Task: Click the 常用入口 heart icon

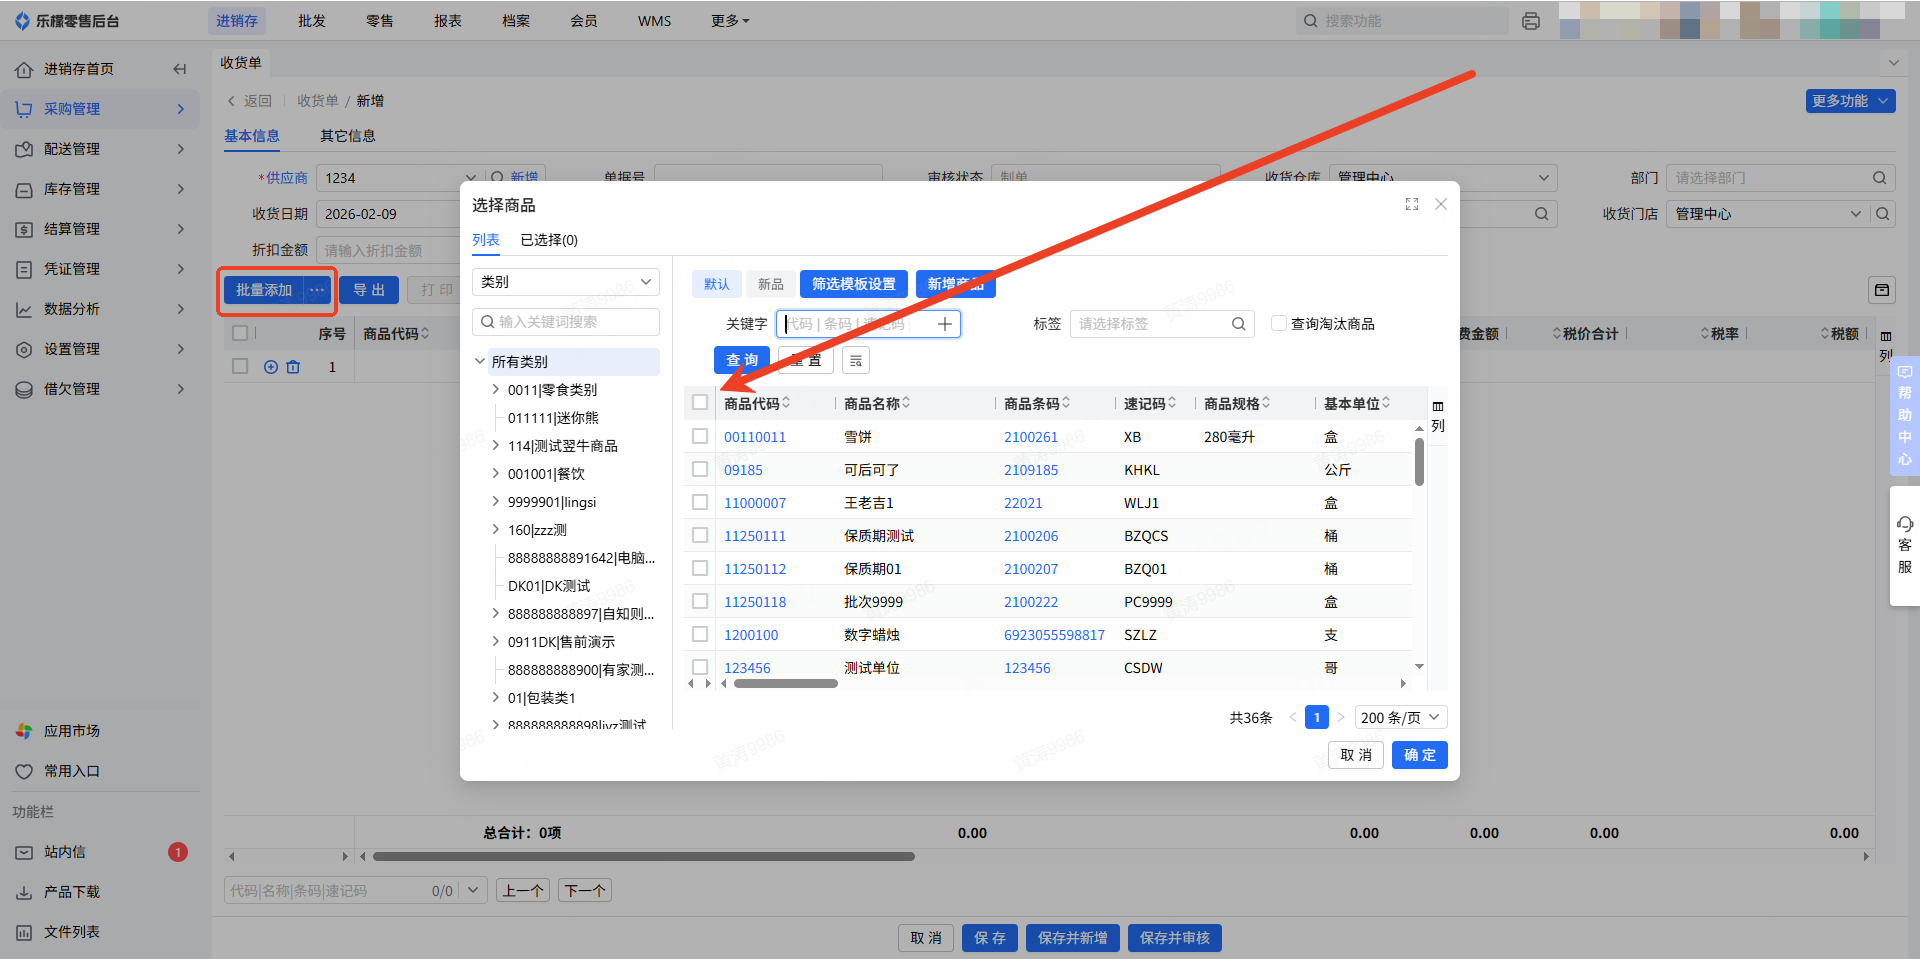Action: point(24,771)
